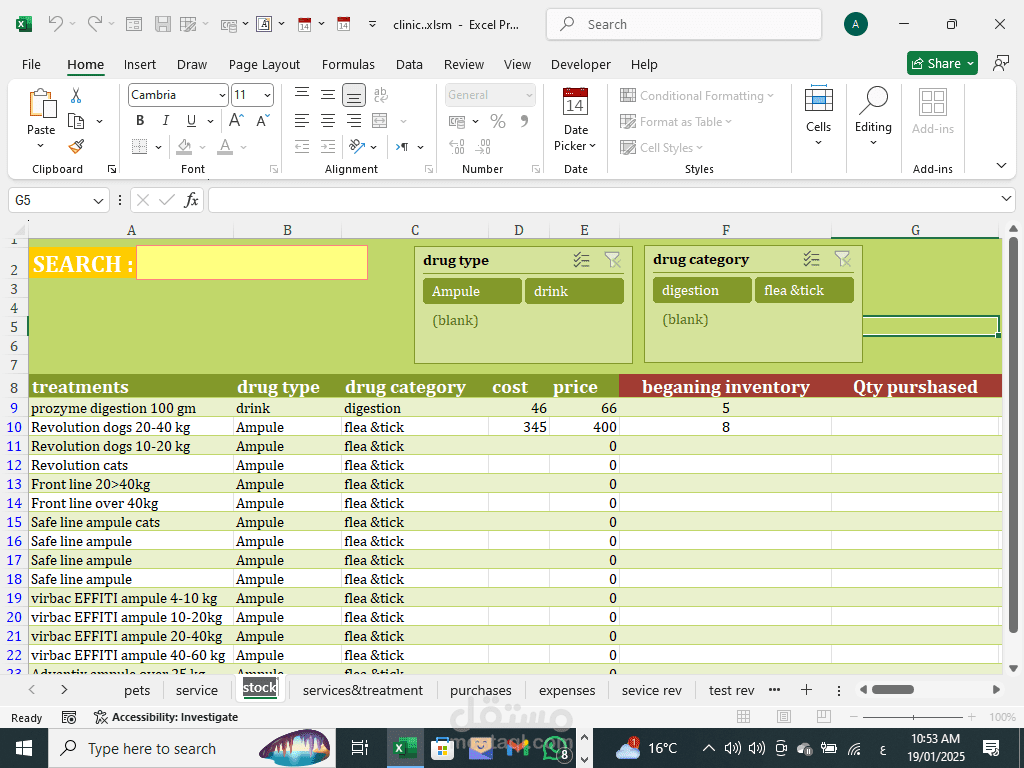Add a new sheet with plus icon
Screen dimensions: 1024x768
click(x=806, y=690)
